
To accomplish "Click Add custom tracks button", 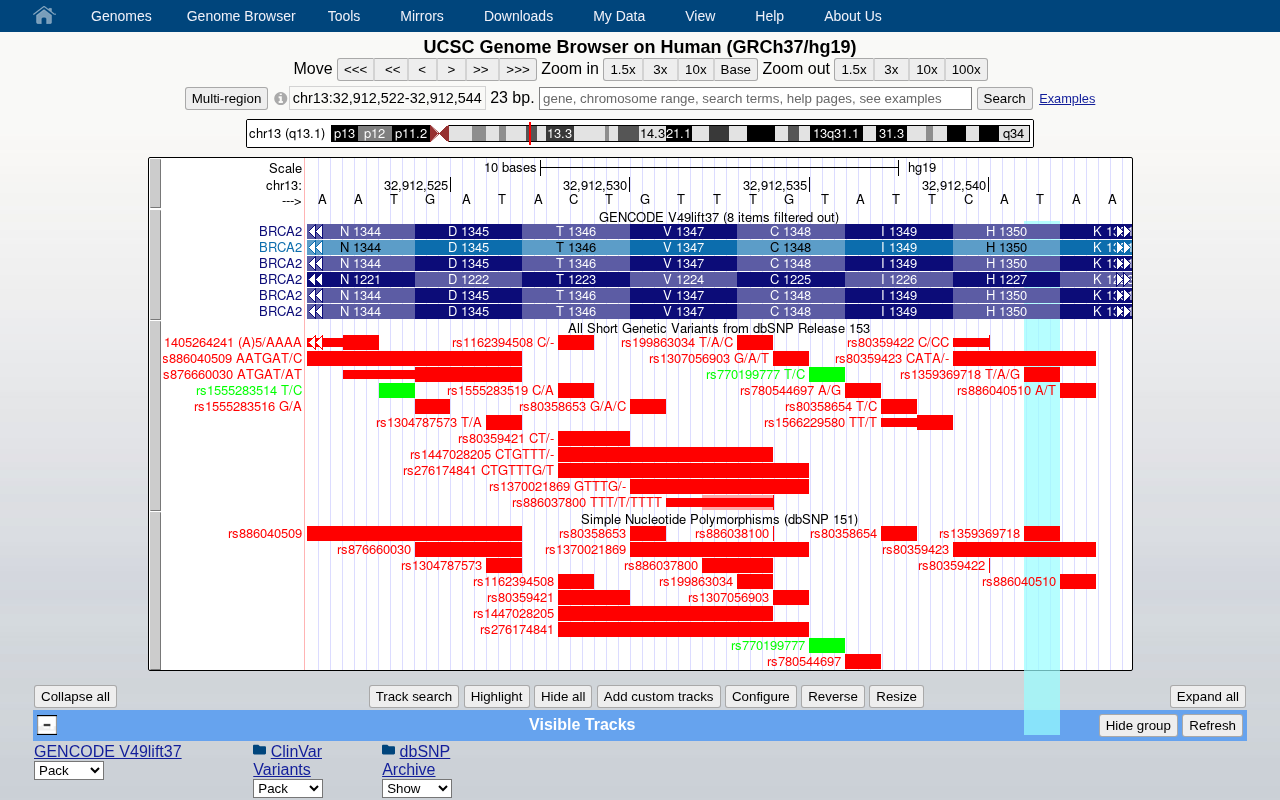I will point(659,696).
